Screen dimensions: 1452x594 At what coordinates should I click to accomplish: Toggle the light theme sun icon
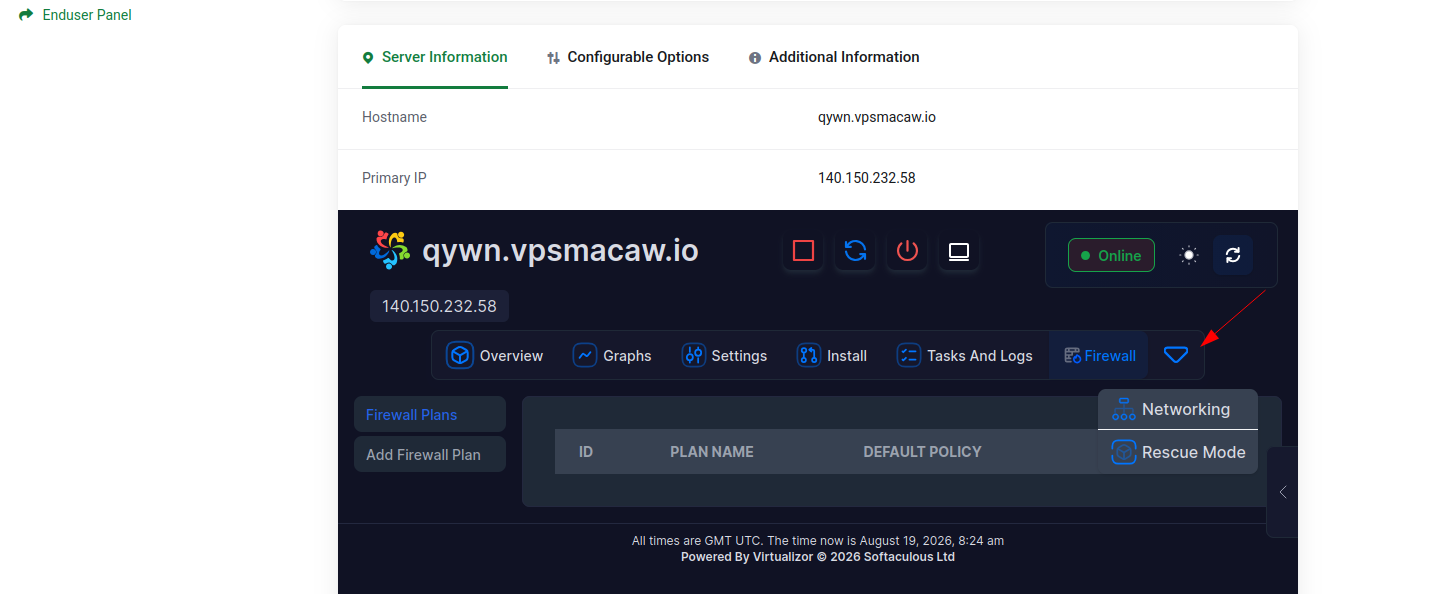(x=1188, y=255)
